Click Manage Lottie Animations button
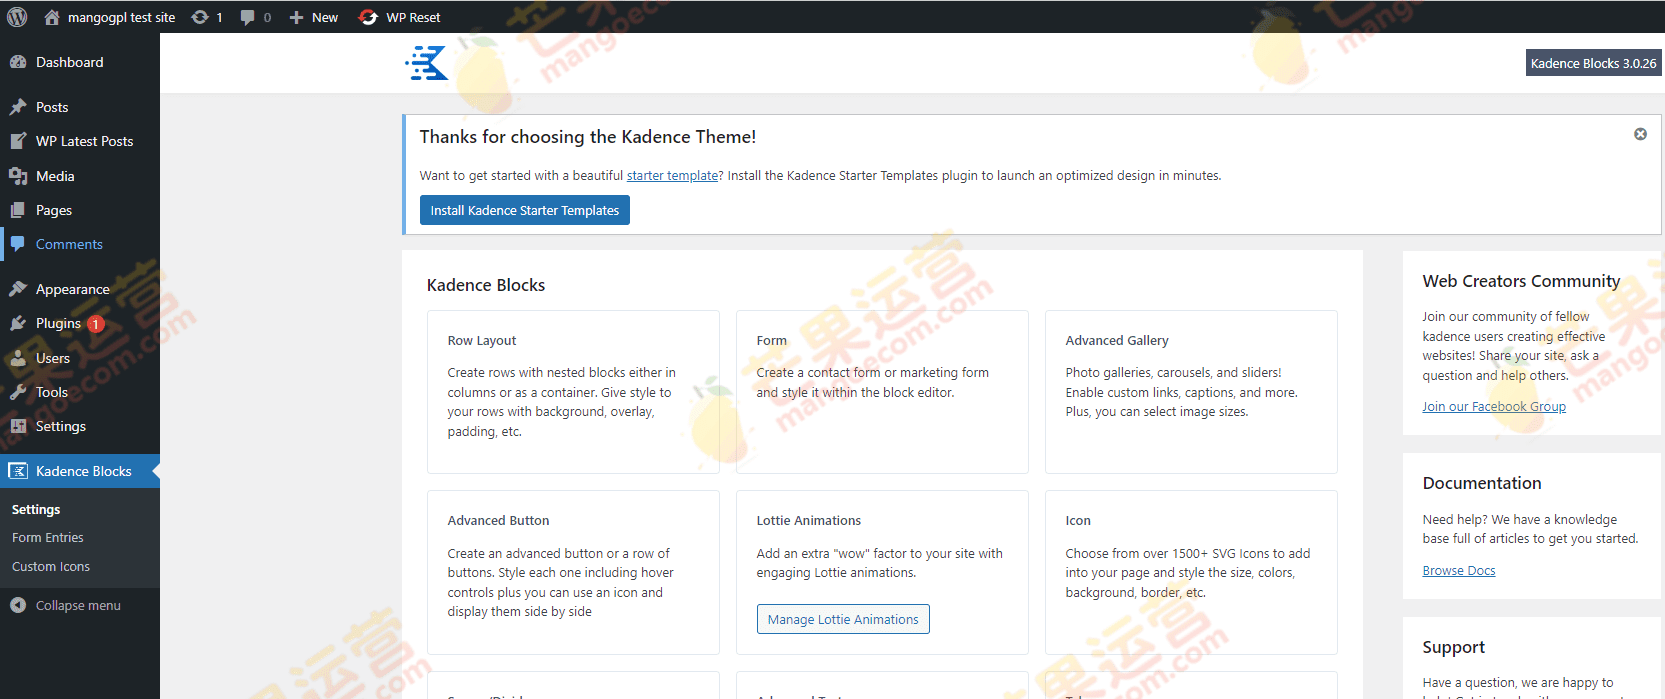Image resolution: width=1665 pixels, height=699 pixels. (x=843, y=619)
